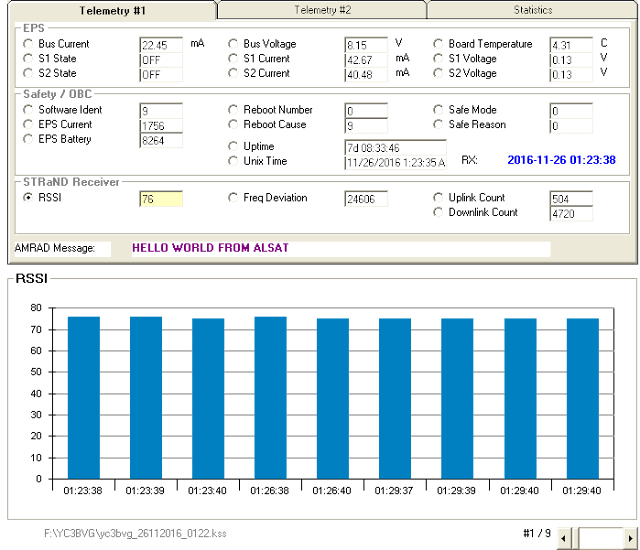Image resolution: width=640 pixels, height=550 pixels.
Task: Pick the EPS Battery radio button
Action: (x=28, y=139)
